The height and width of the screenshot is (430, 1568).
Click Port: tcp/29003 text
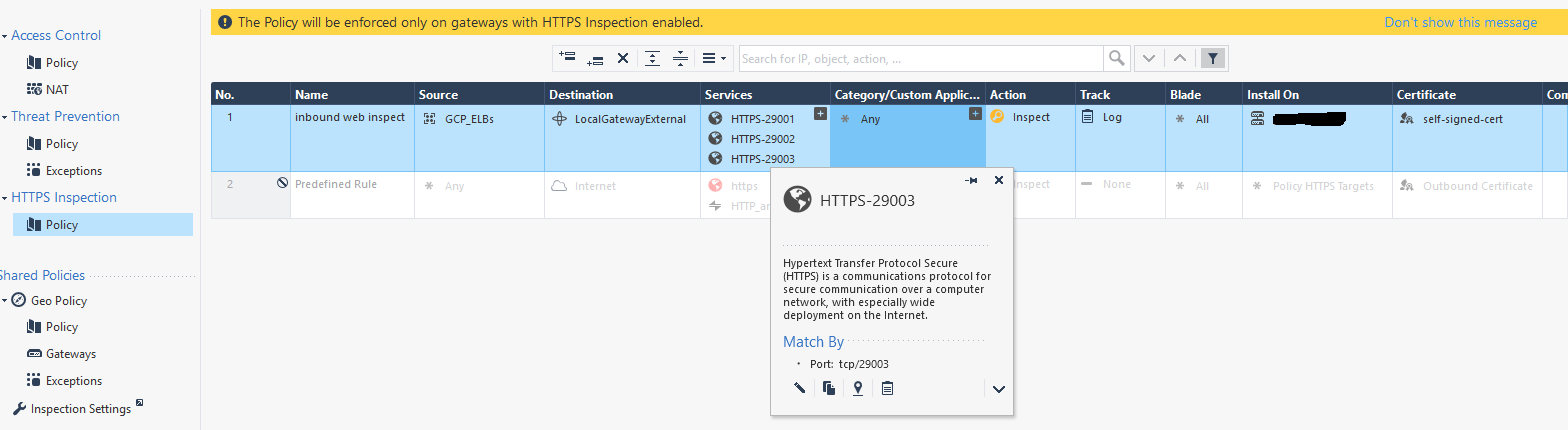tap(849, 364)
